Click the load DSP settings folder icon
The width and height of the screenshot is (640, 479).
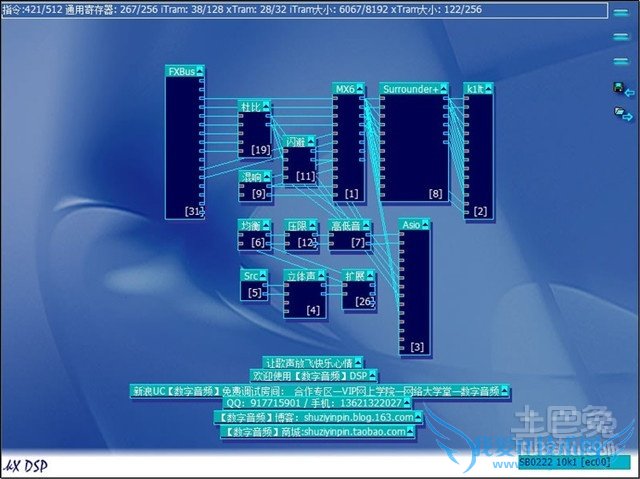coord(624,113)
